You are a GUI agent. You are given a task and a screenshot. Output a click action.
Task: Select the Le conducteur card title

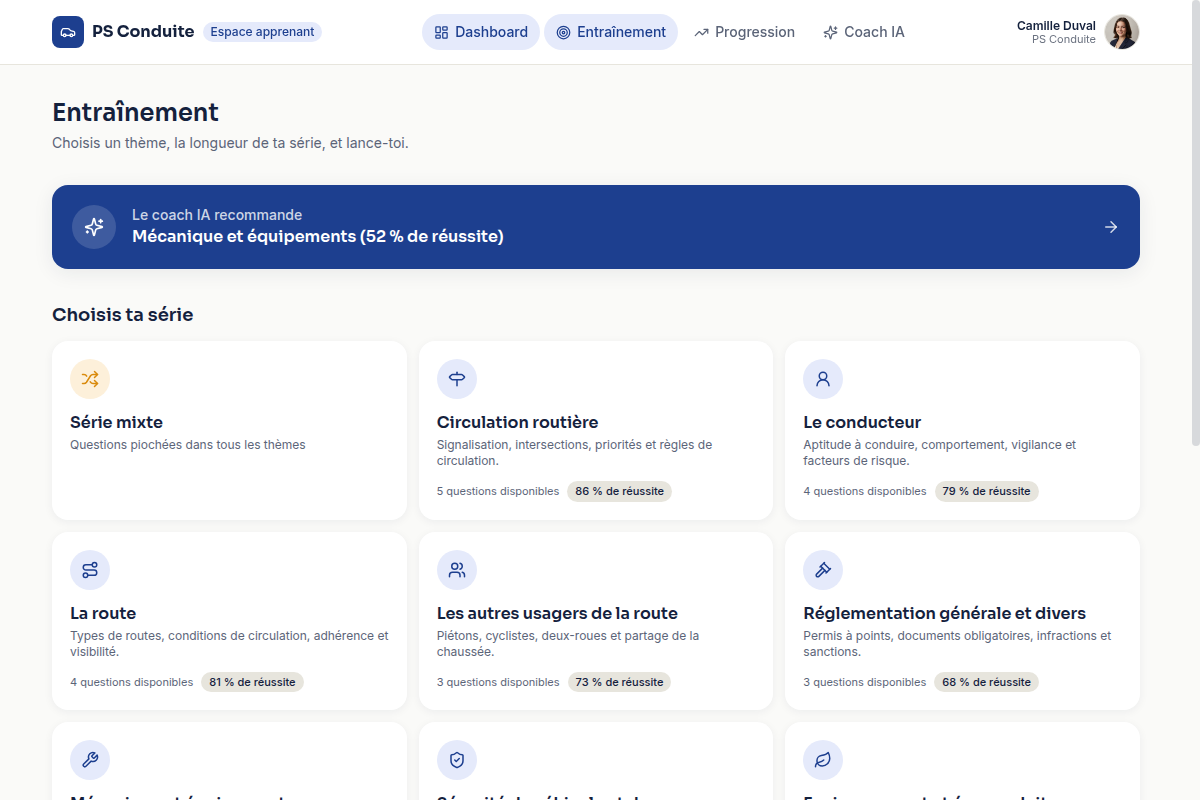point(862,422)
